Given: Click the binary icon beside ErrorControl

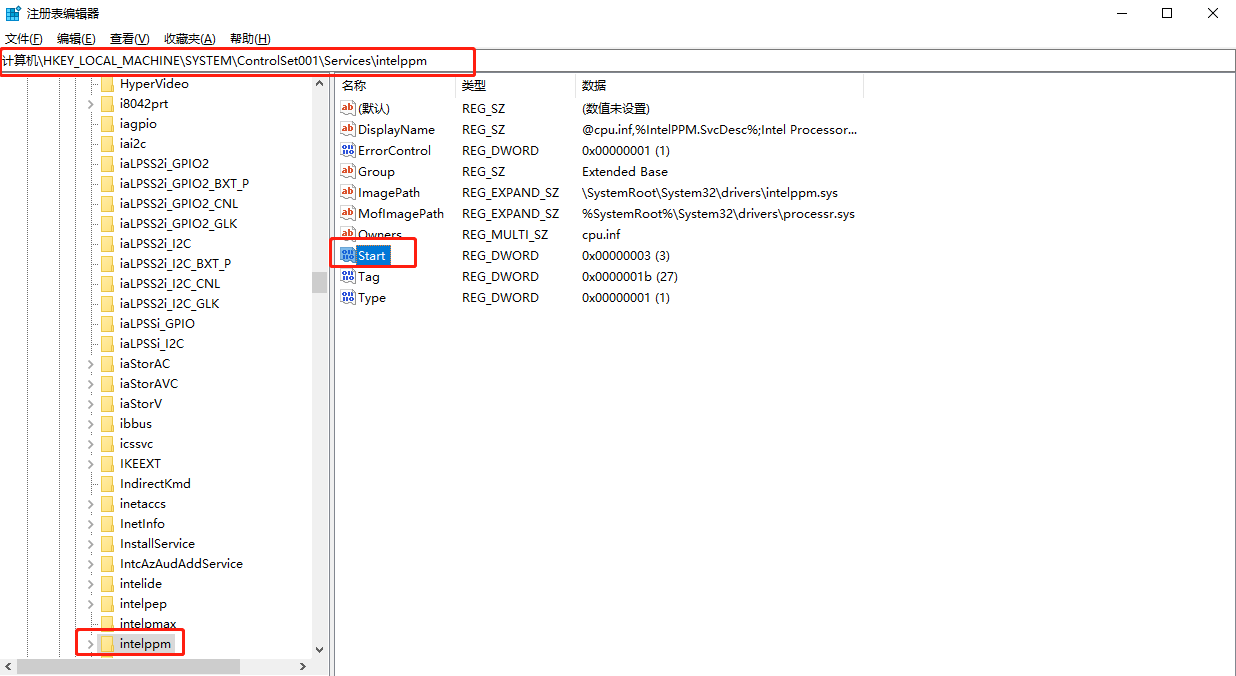Looking at the screenshot, I should click(348, 150).
